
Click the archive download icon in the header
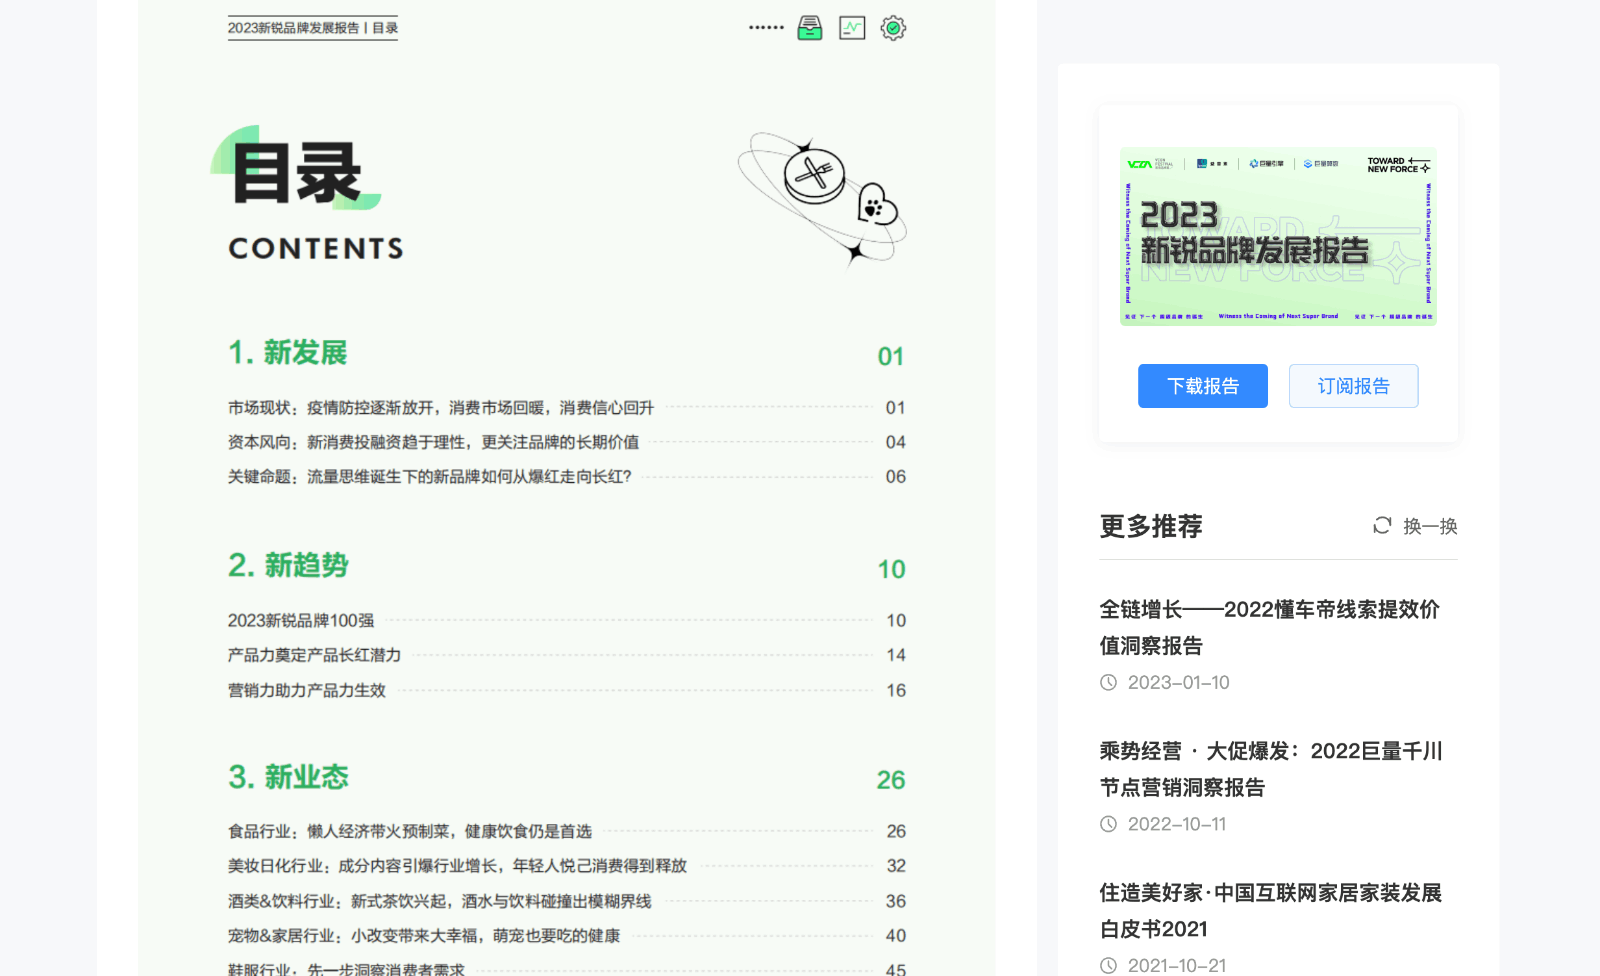810,27
